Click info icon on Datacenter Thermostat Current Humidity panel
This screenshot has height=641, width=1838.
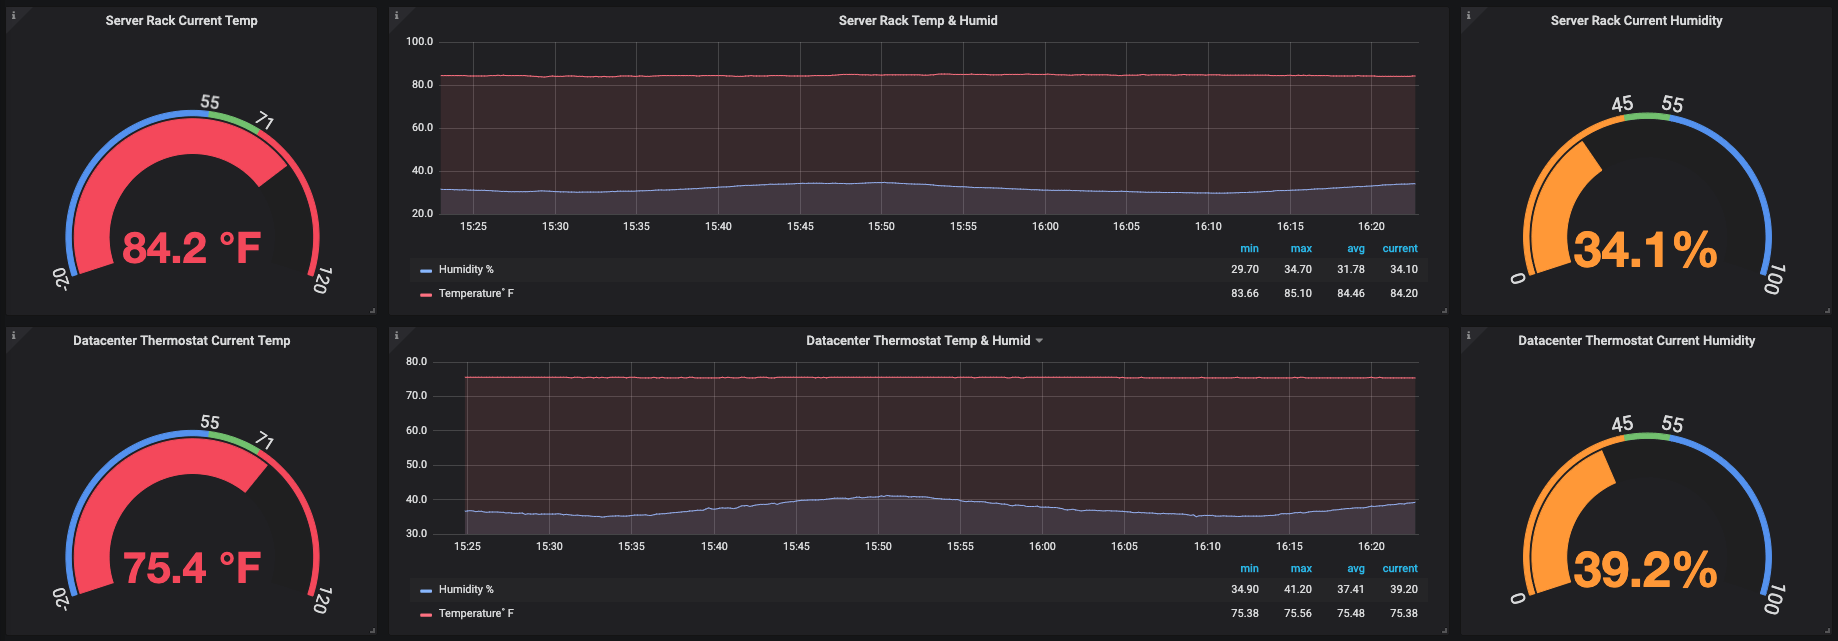(x=1468, y=336)
